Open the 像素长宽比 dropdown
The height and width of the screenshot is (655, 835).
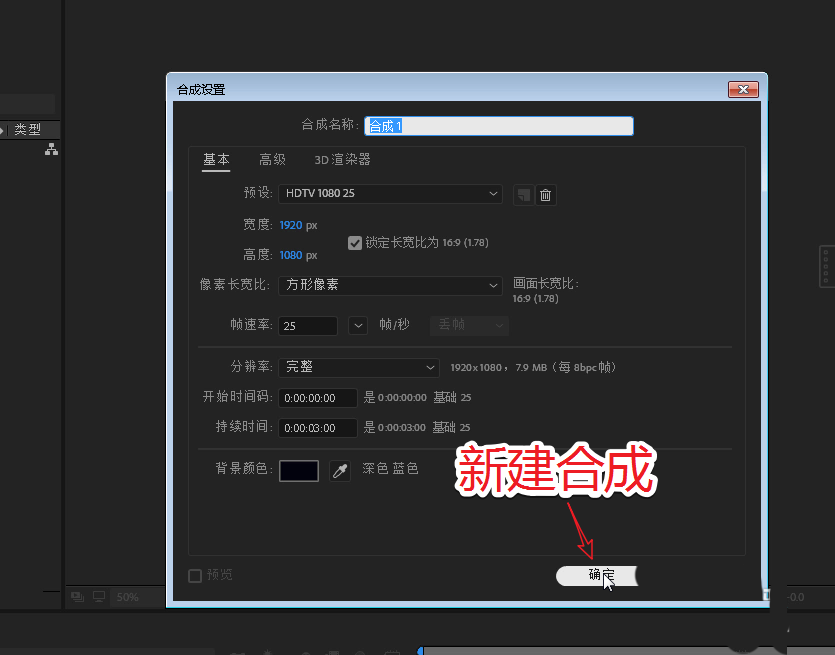click(x=390, y=285)
